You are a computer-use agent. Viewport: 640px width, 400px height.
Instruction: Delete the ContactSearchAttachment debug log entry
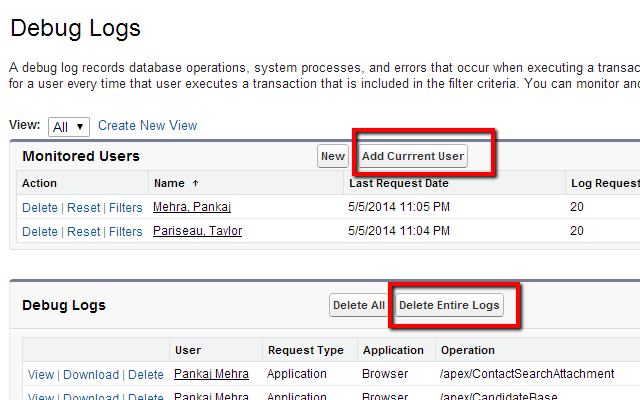[146, 375]
